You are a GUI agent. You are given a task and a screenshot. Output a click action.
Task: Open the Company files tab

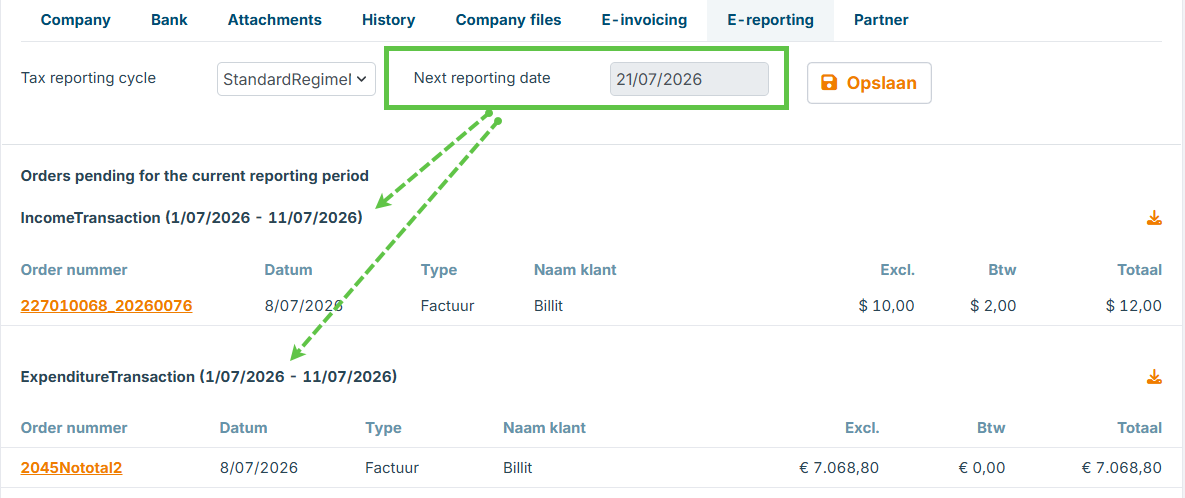coord(509,20)
